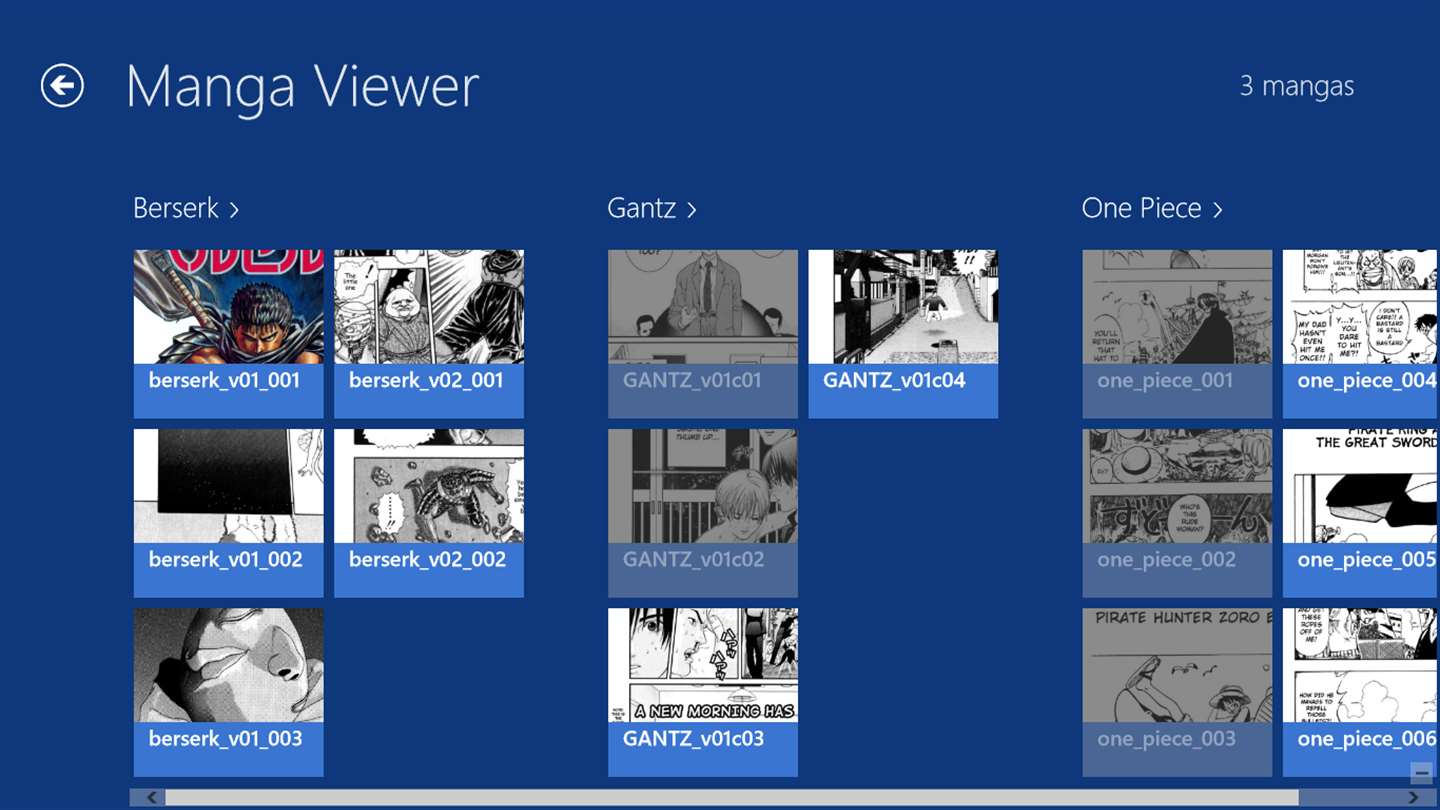Open the one_piece_003 thumbnail

(1177, 692)
